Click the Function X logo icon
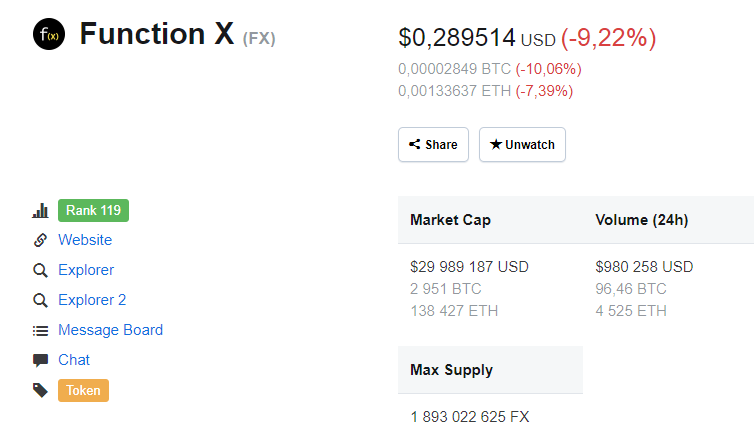The width and height of the screenshot is (754, 435). (x=48, y=36)
